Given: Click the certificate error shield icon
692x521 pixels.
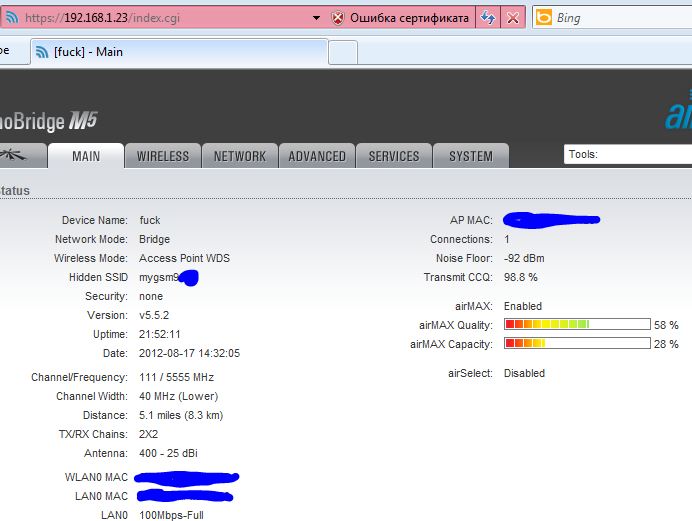Looking at the screenshot, I should [x=338, y=18].
